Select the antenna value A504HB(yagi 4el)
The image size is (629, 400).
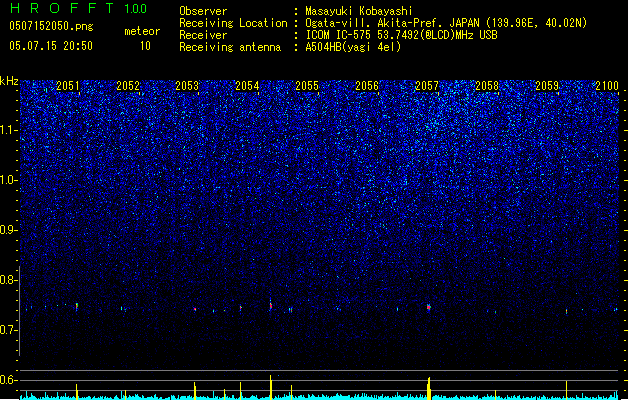coord(353,47)
